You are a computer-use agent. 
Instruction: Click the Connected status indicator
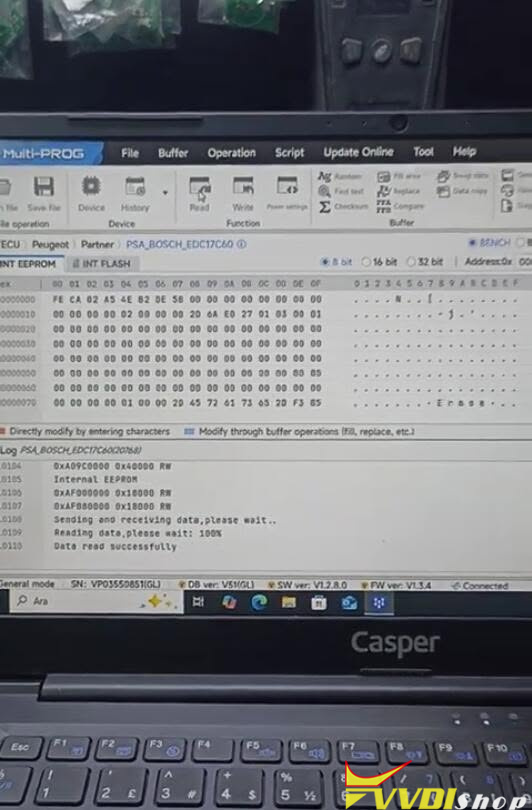480,586
